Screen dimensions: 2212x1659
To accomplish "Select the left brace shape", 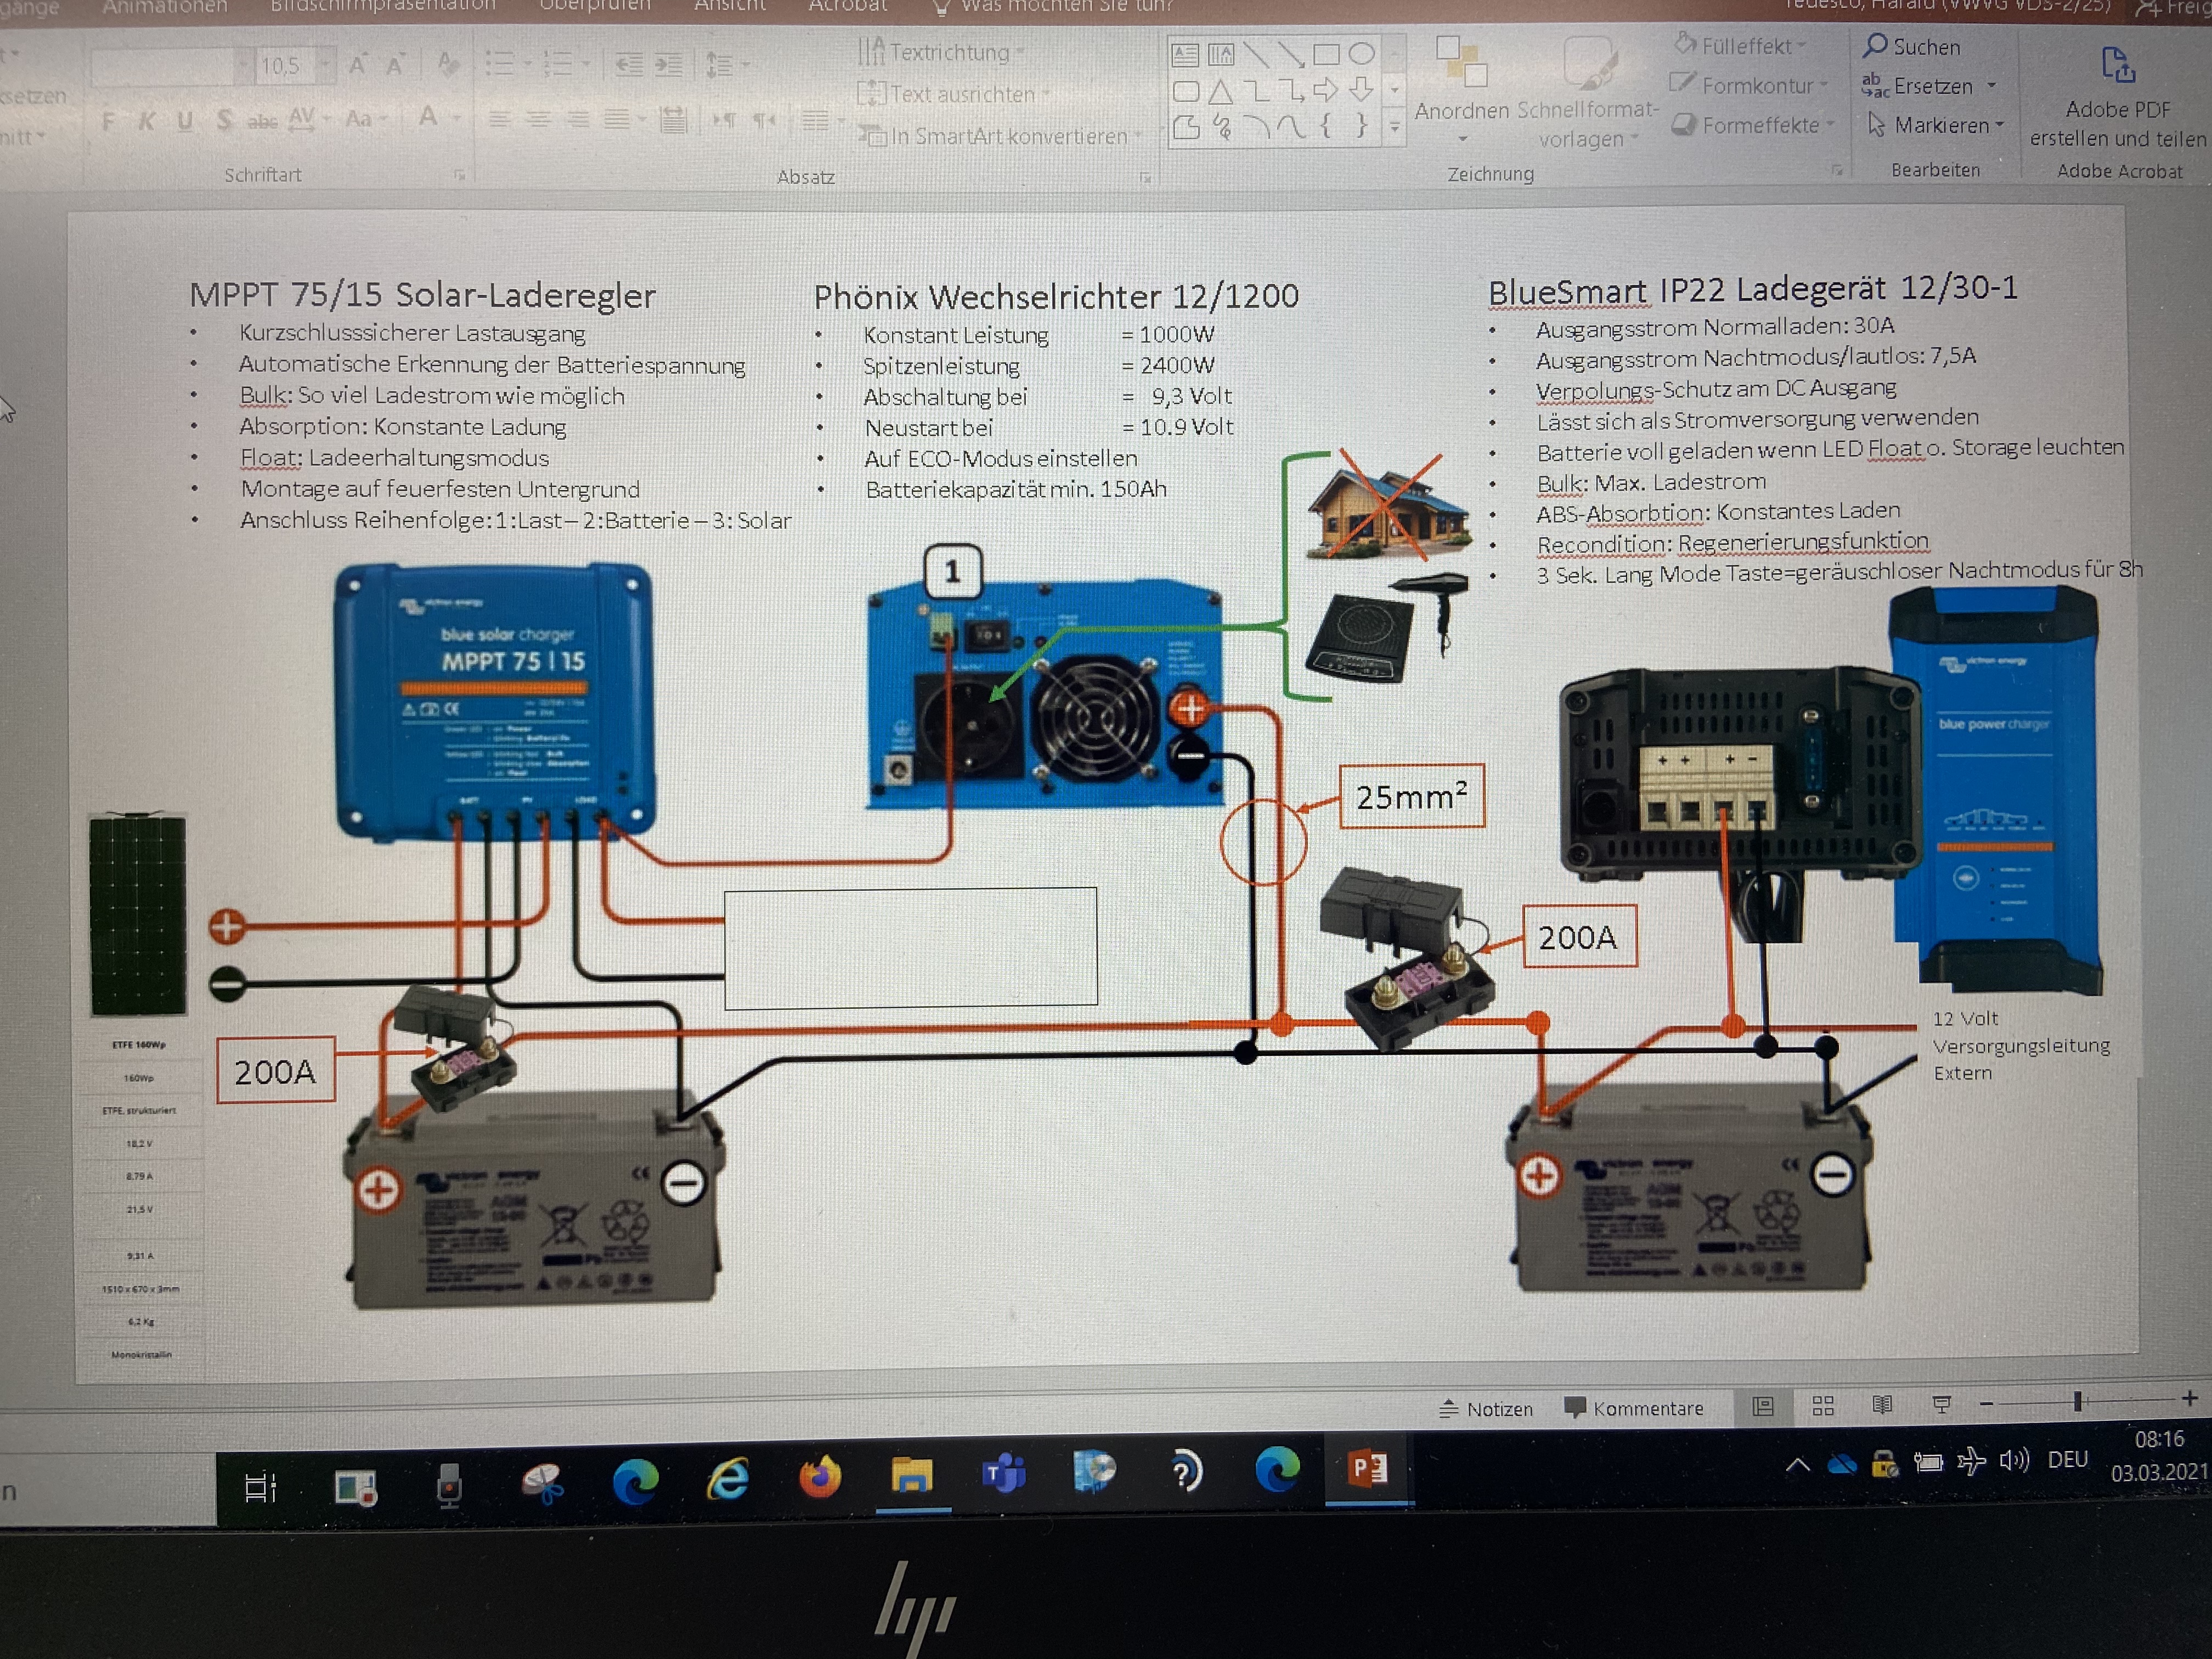I will tap(1326, 126).
